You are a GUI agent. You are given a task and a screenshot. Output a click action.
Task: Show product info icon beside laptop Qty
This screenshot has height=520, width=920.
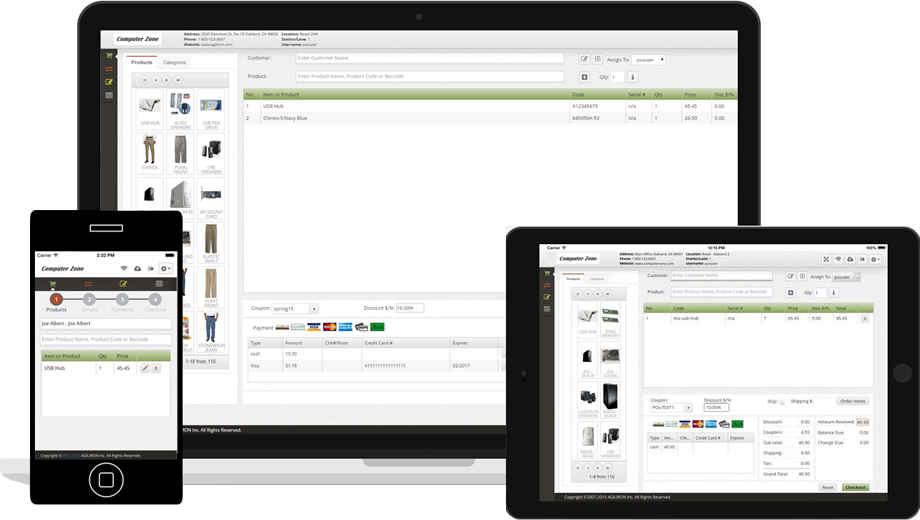[632, 77]
